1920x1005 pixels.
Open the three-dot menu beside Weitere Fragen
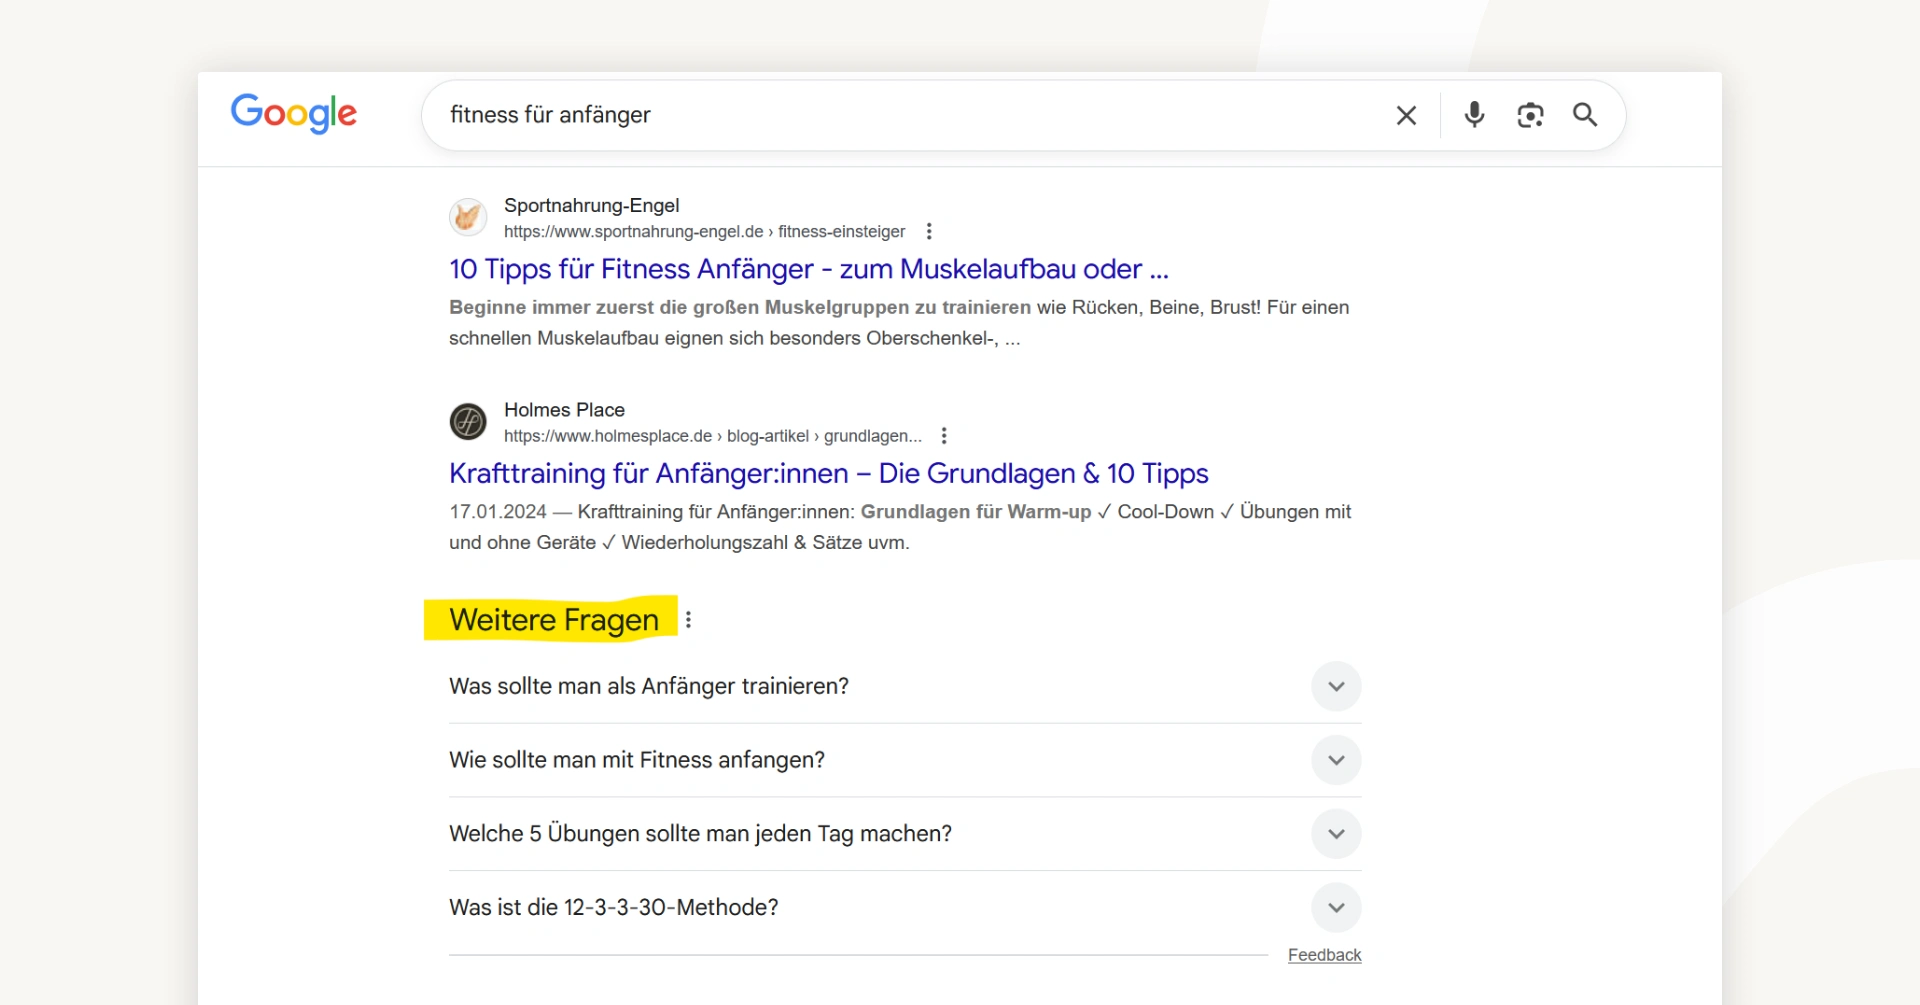[688, 619]
